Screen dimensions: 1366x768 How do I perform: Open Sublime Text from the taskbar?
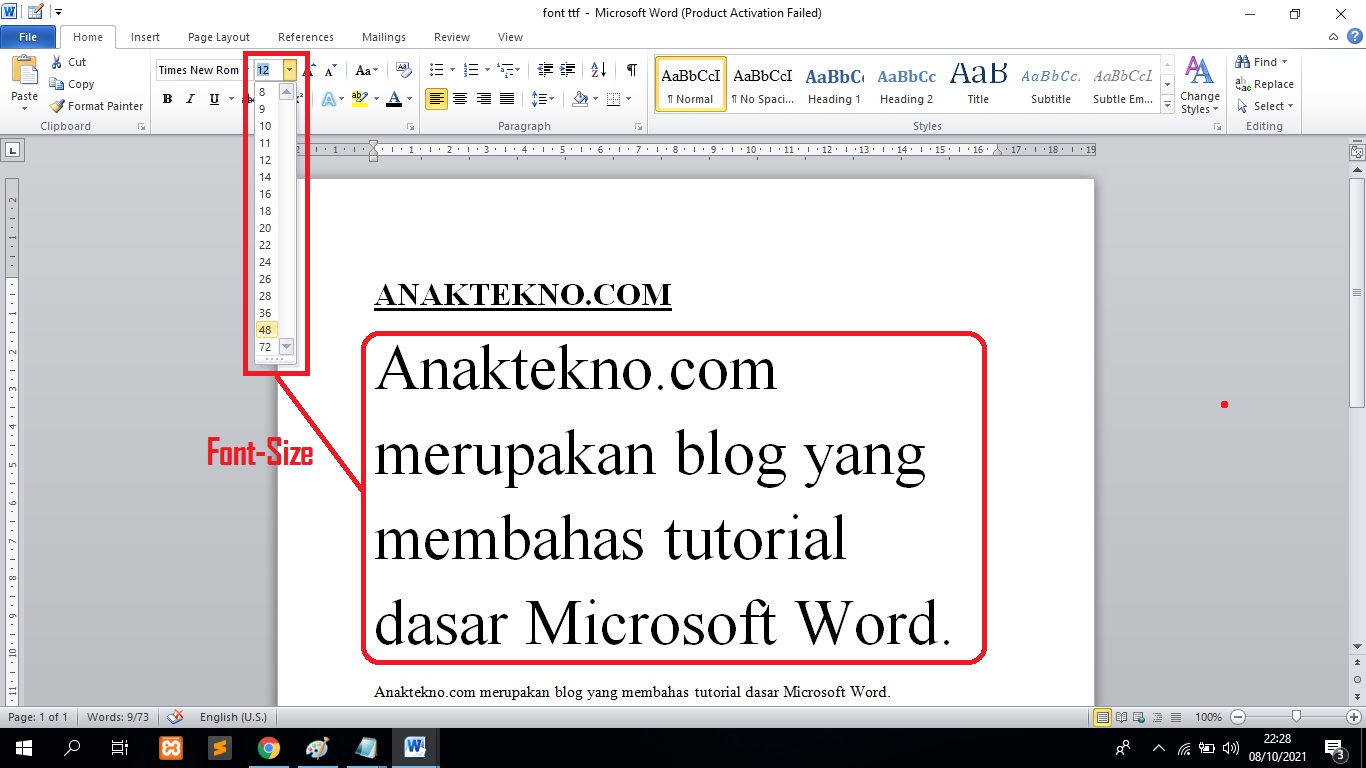[x=219, y=748]
